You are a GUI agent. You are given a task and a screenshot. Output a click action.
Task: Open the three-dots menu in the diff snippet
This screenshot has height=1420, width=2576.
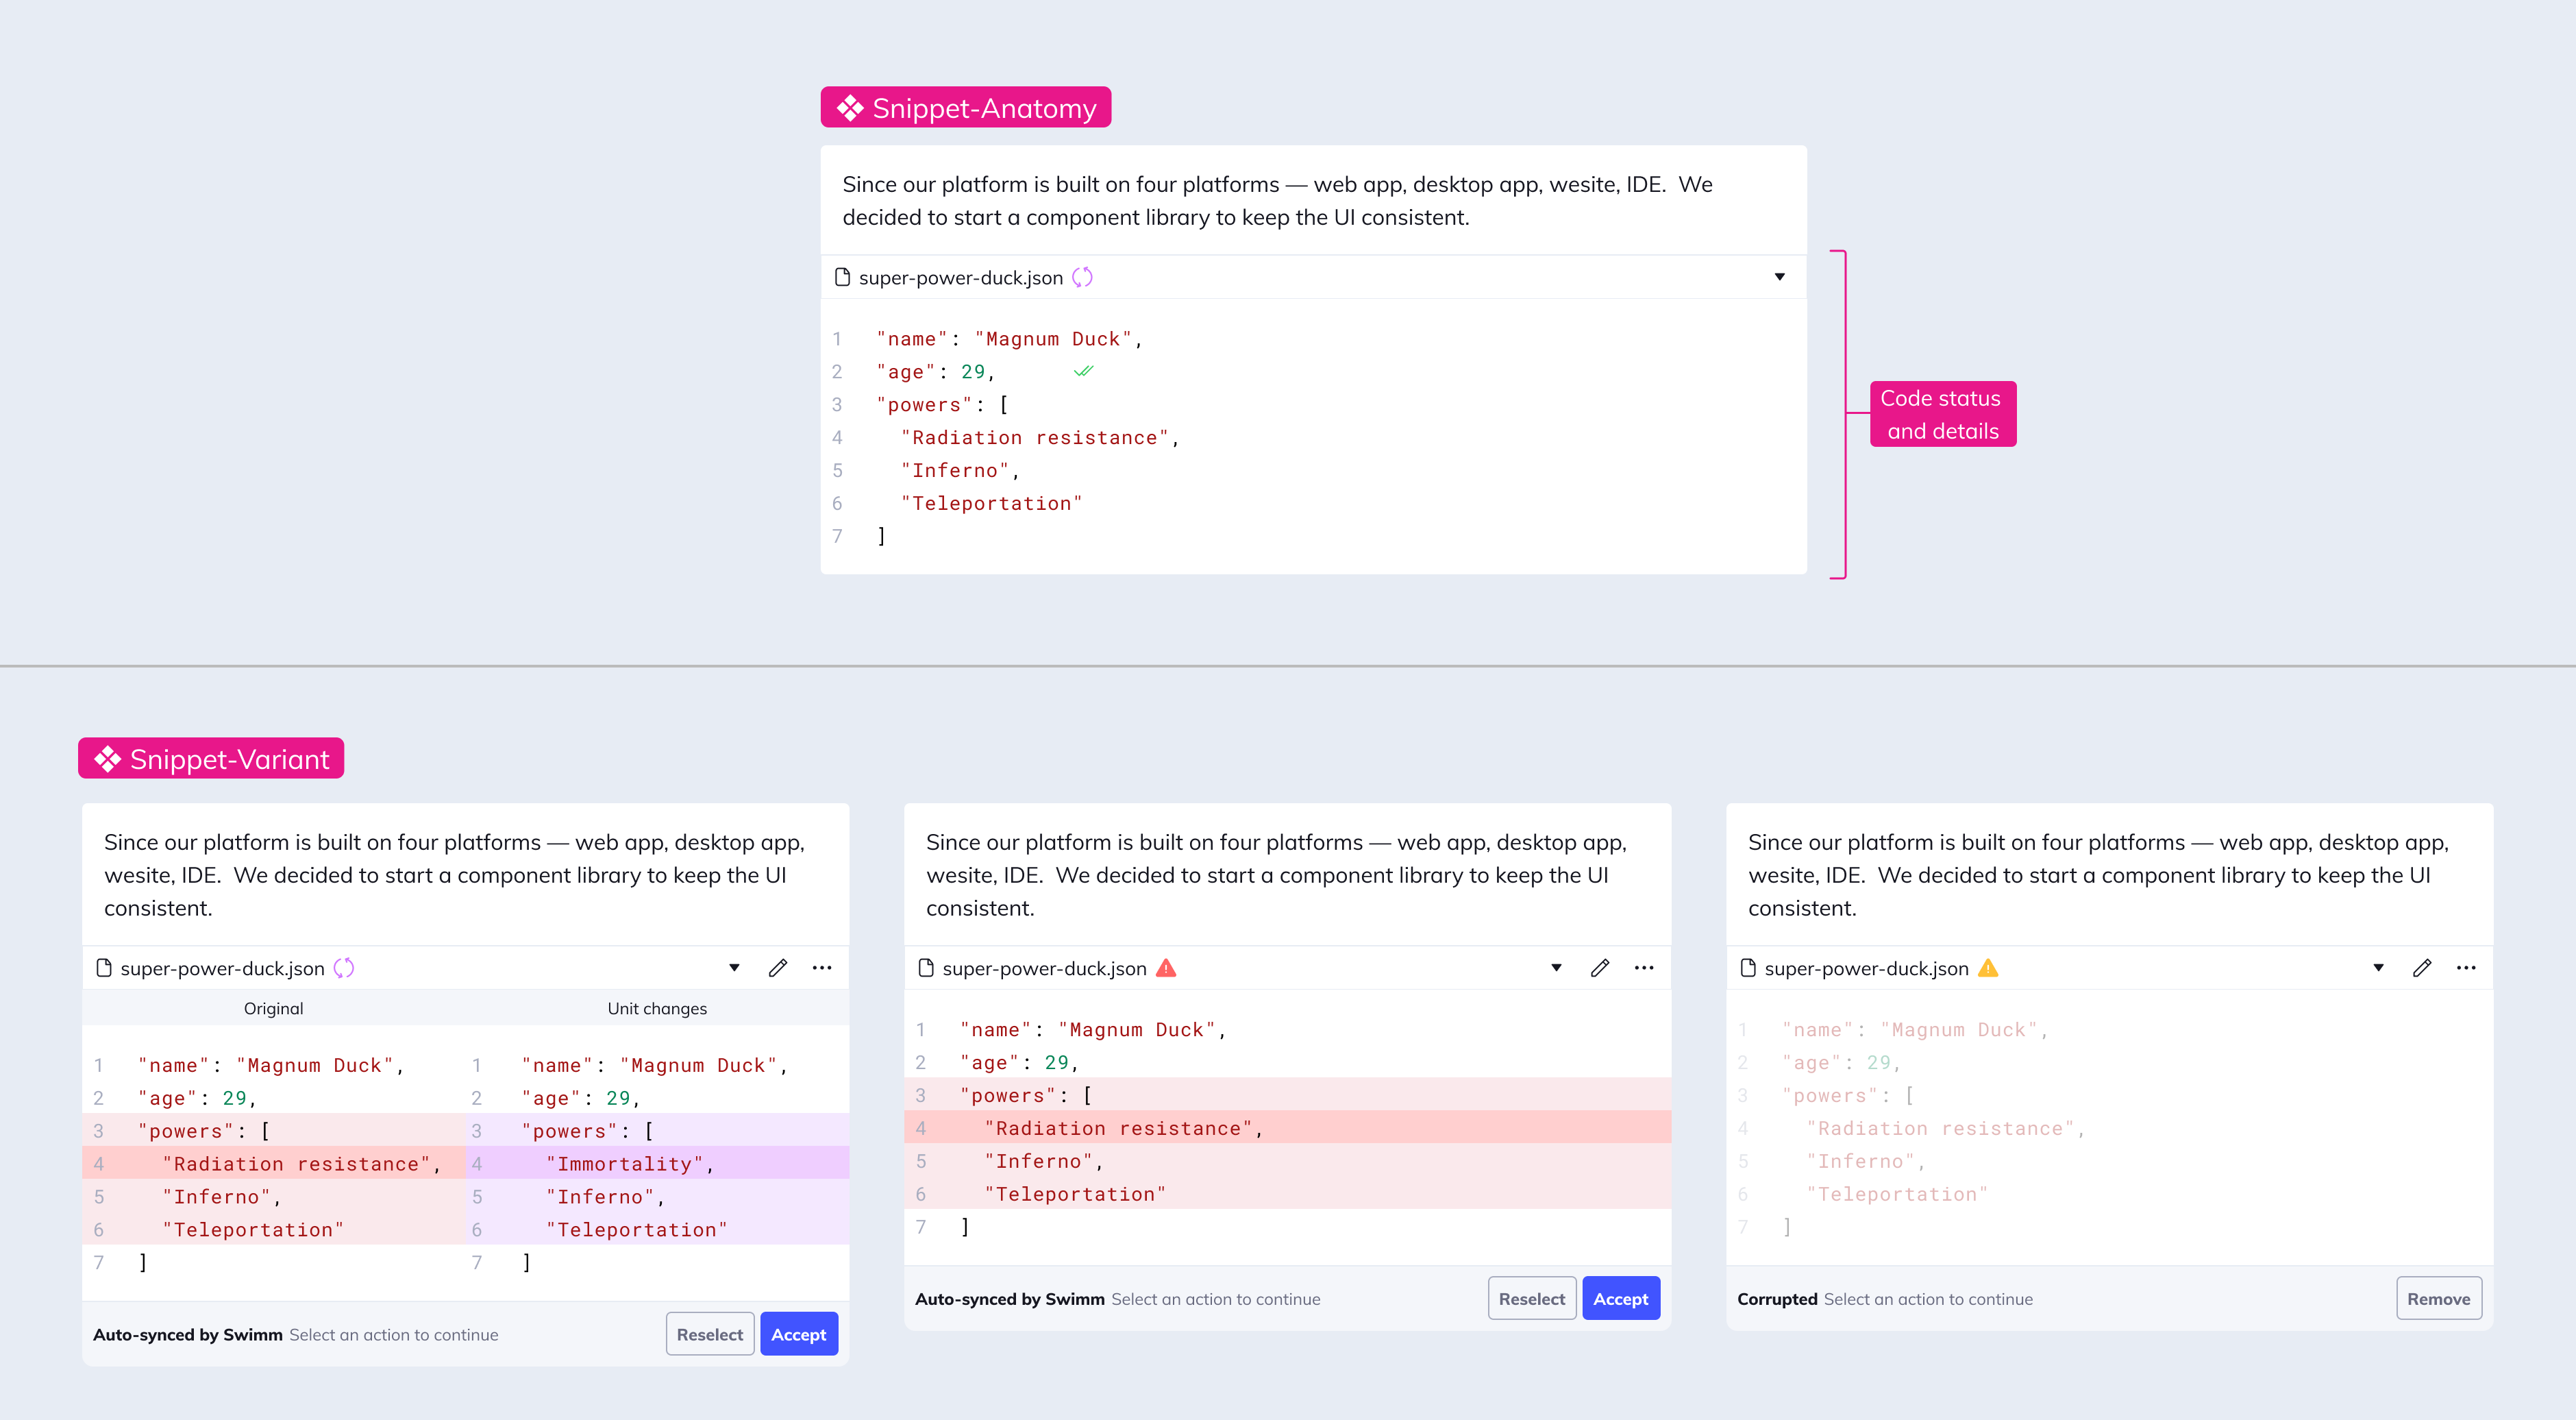click(822, 967)
